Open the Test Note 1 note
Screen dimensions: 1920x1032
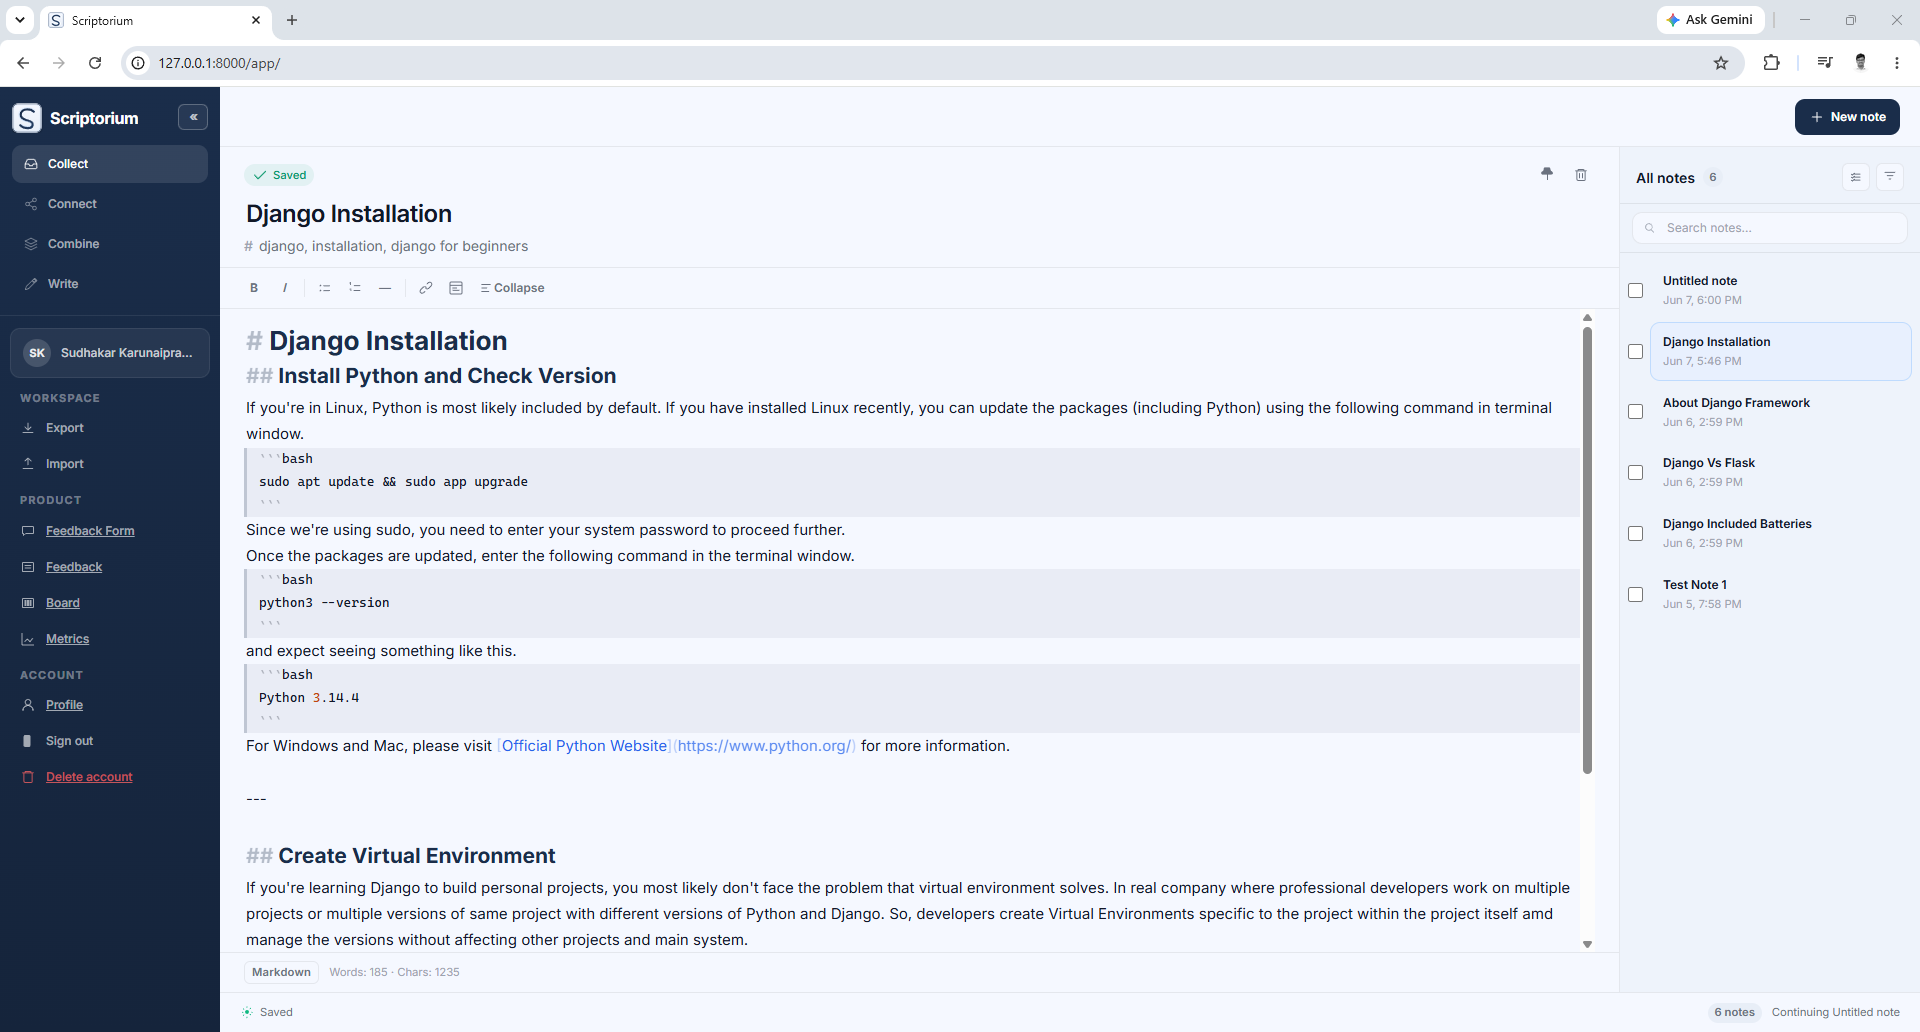pos(1780,594)
